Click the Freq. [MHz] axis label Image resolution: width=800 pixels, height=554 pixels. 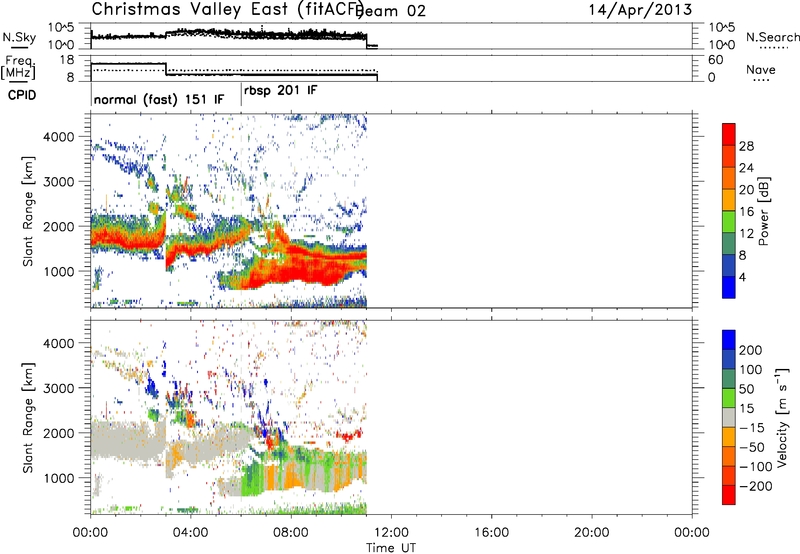pos(18,67)
